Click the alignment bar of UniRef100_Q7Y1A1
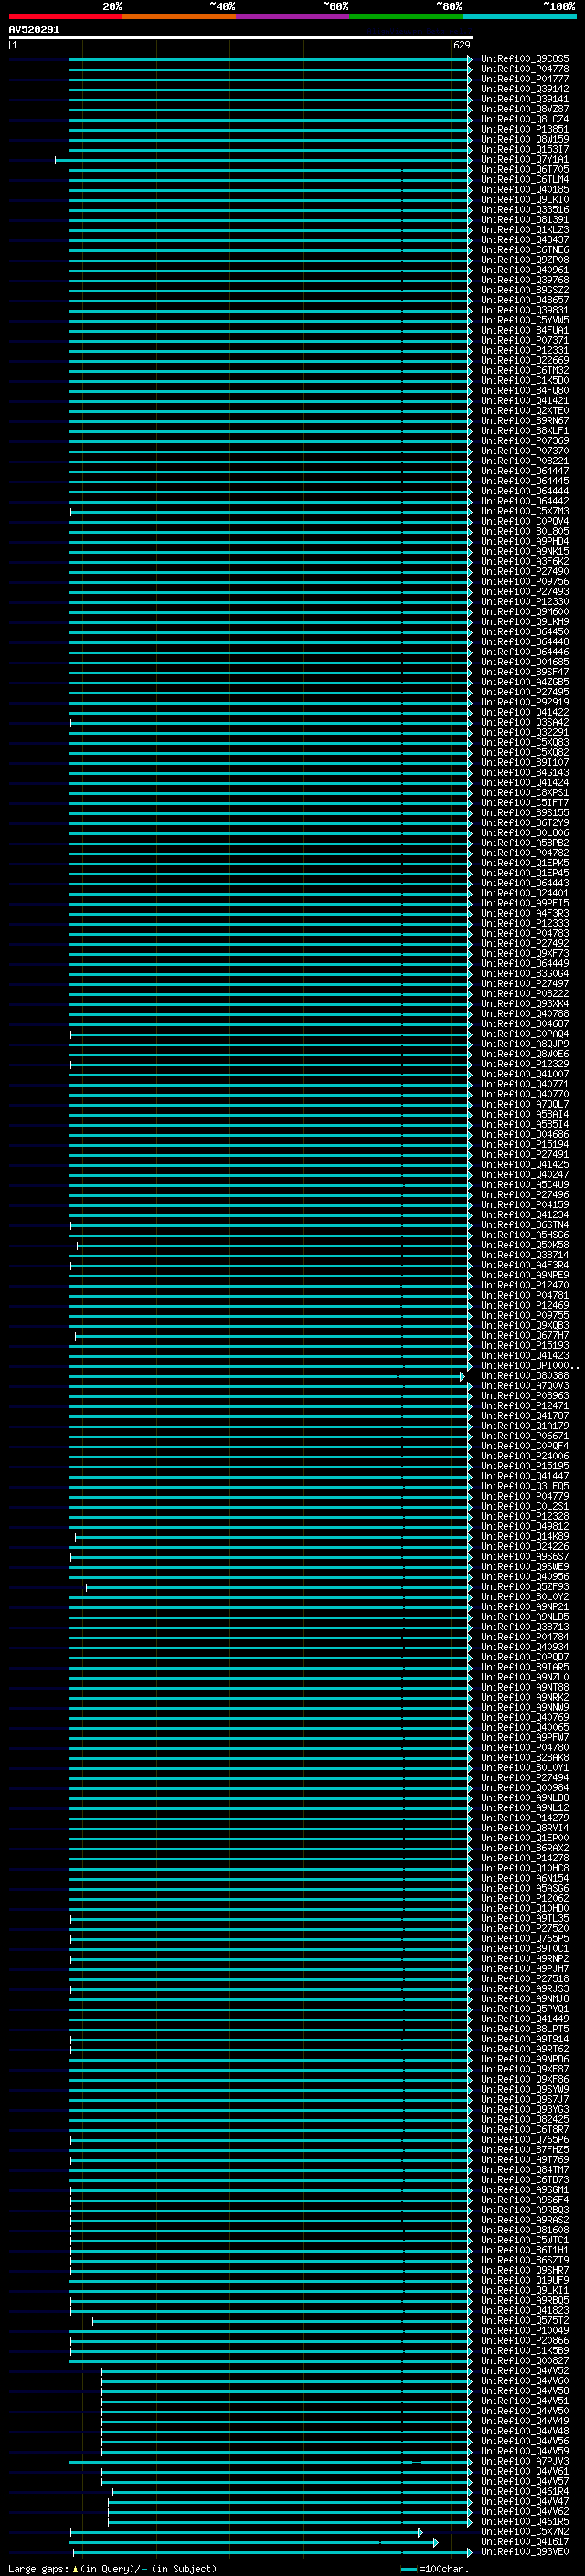This screenshot has height=2576, width=585. (264, 160)
